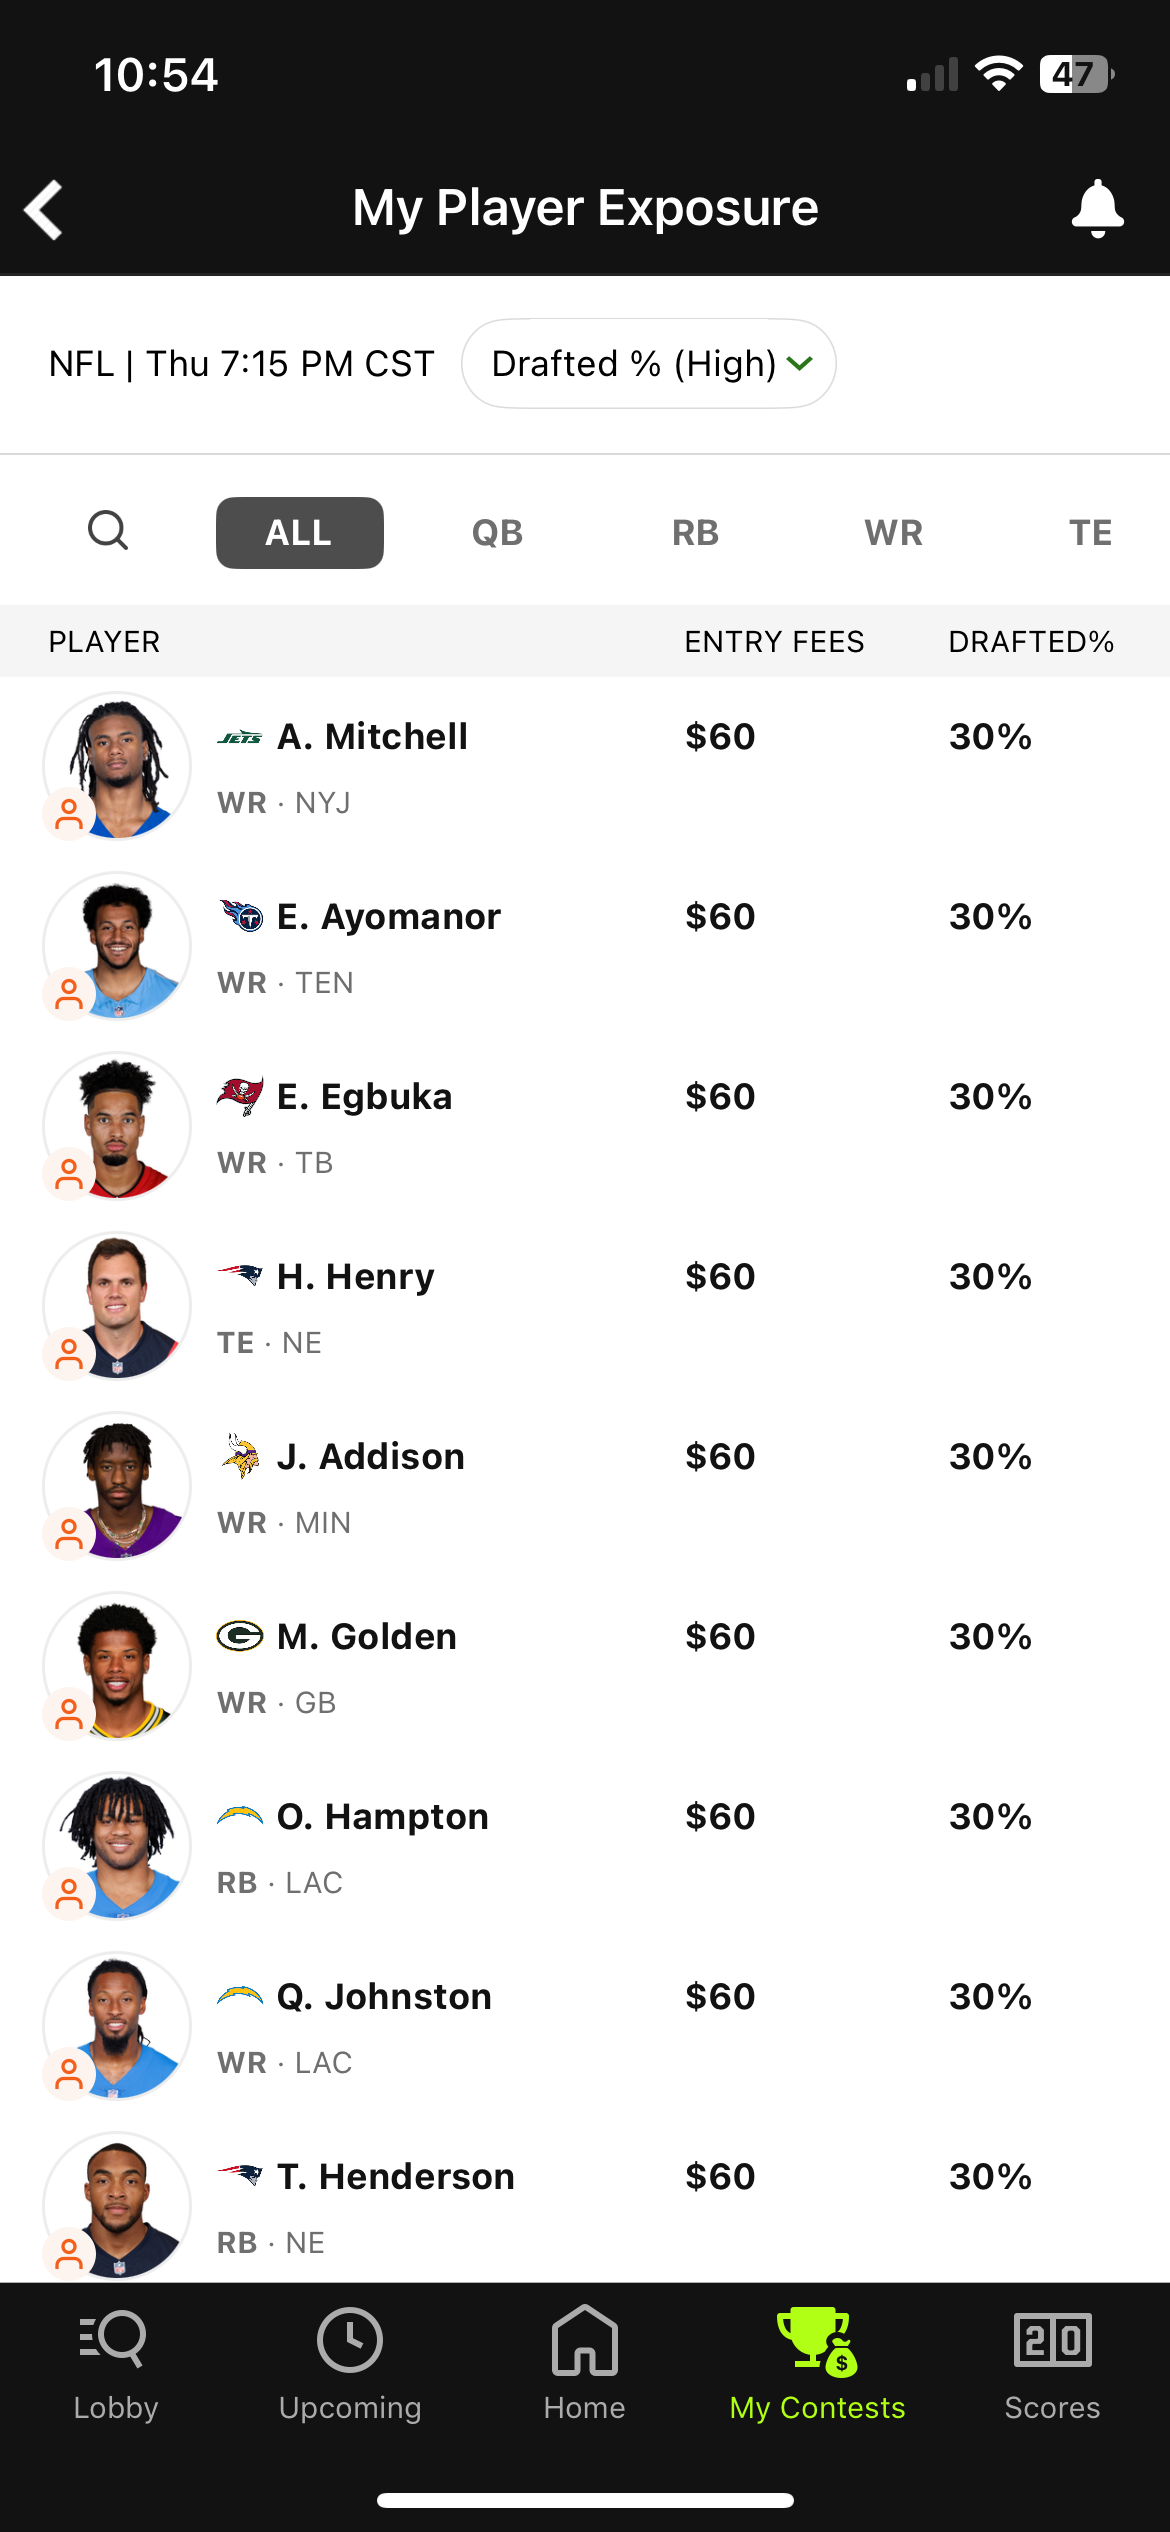This screenshot has width=1170, height=2532.
Task: Select the ALL position filter
Action: 299,533
